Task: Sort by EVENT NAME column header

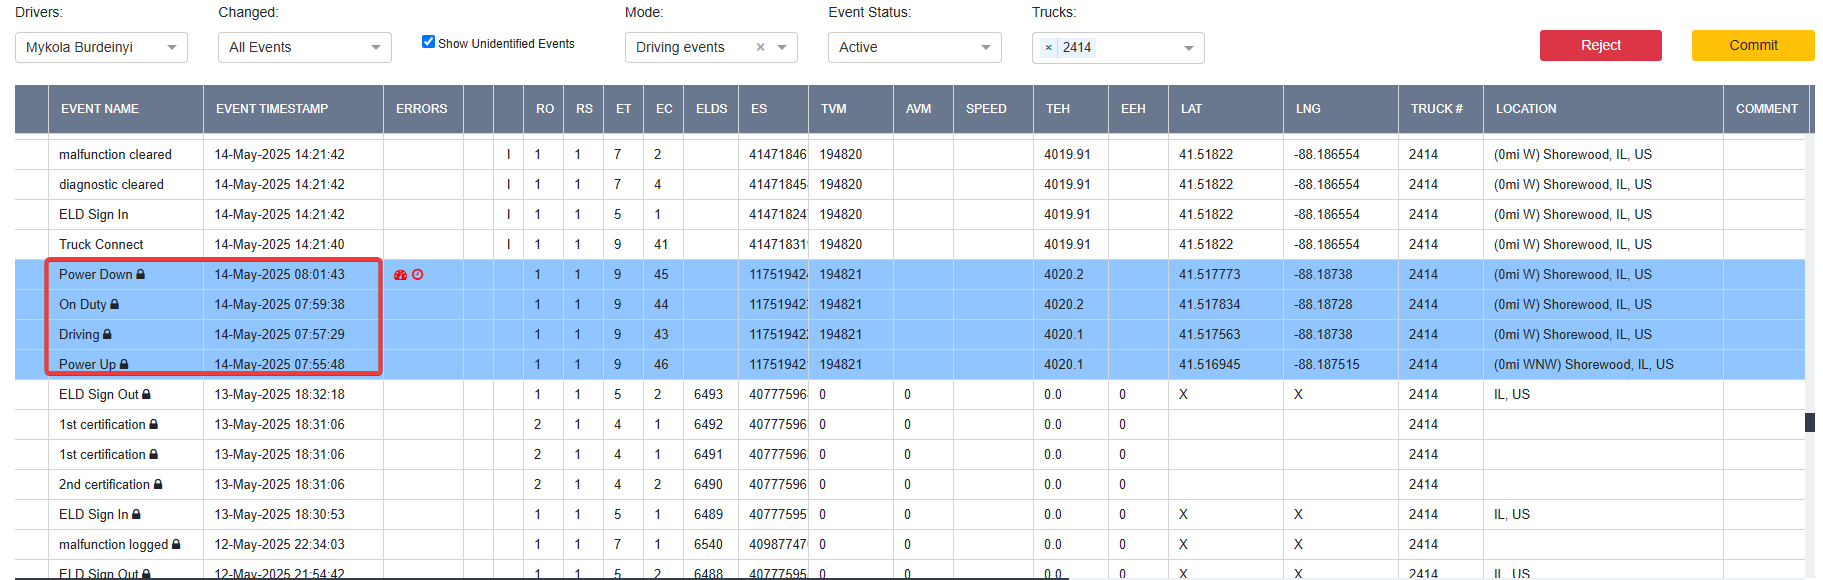Action: click(100, 109)
